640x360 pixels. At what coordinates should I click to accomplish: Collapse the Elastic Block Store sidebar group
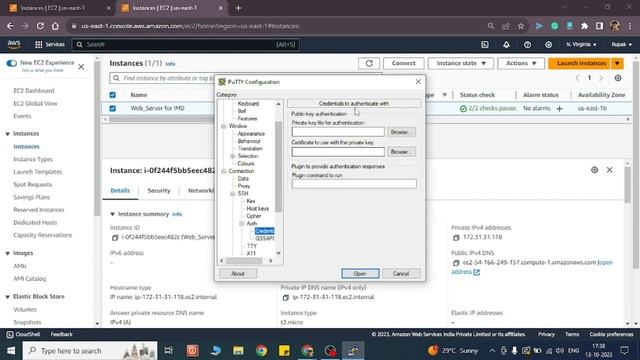tap(7, 297)
